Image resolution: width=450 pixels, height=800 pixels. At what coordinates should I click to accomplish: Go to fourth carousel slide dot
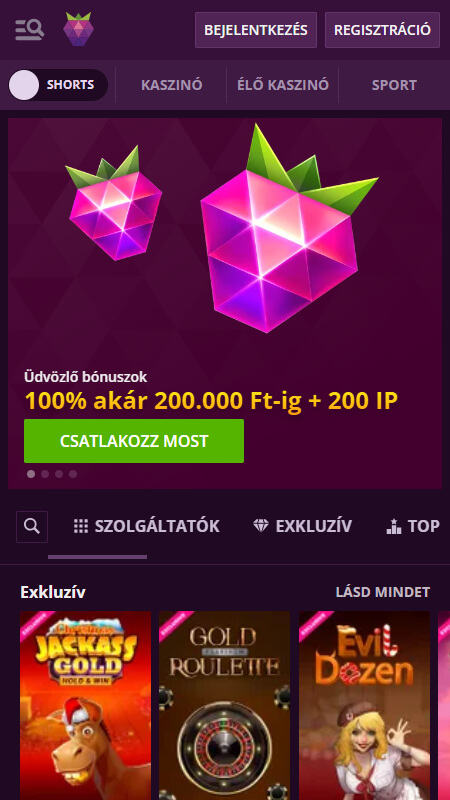pyautogui.click(x=73, y=474)
